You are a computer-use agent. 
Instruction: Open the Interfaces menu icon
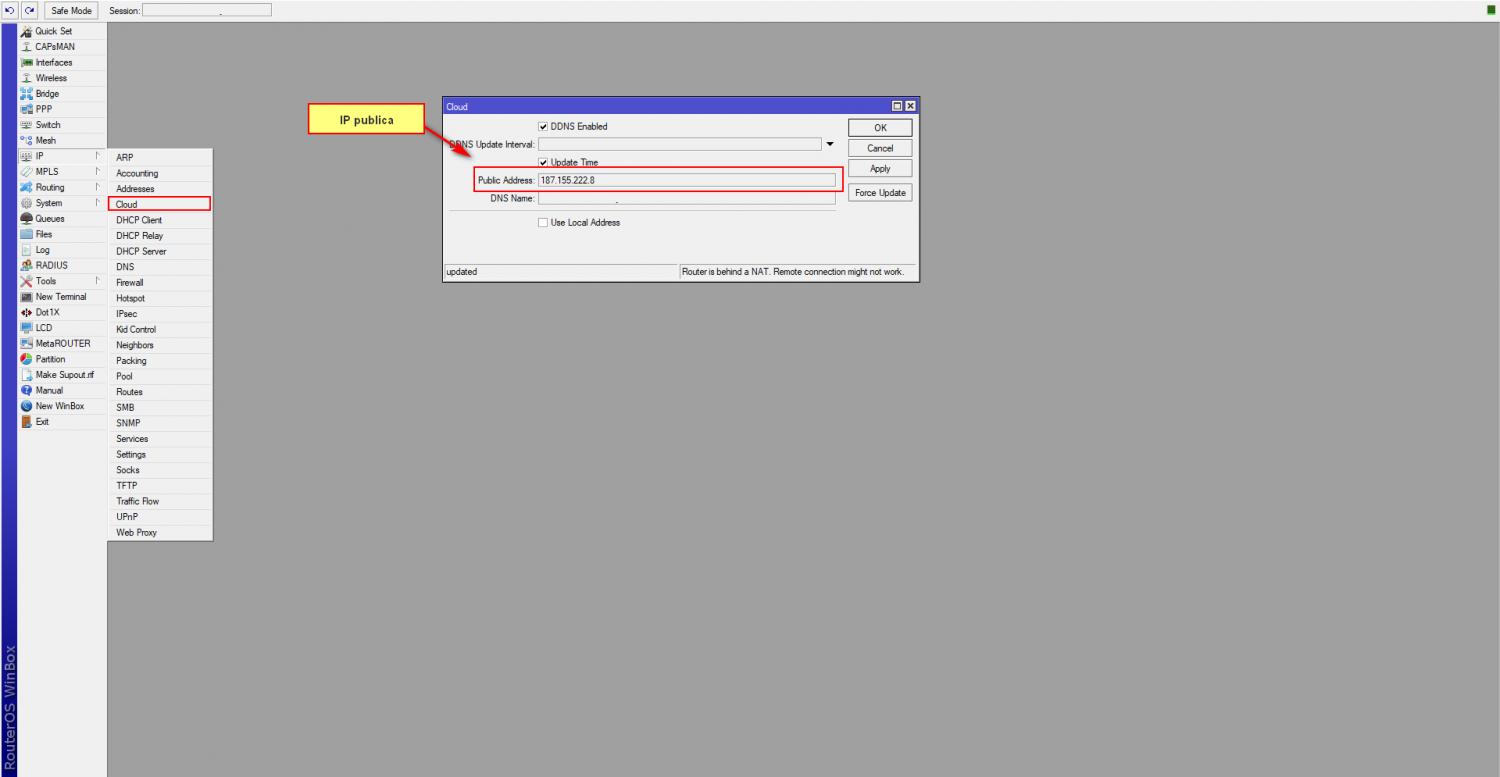tap(27, 62)
